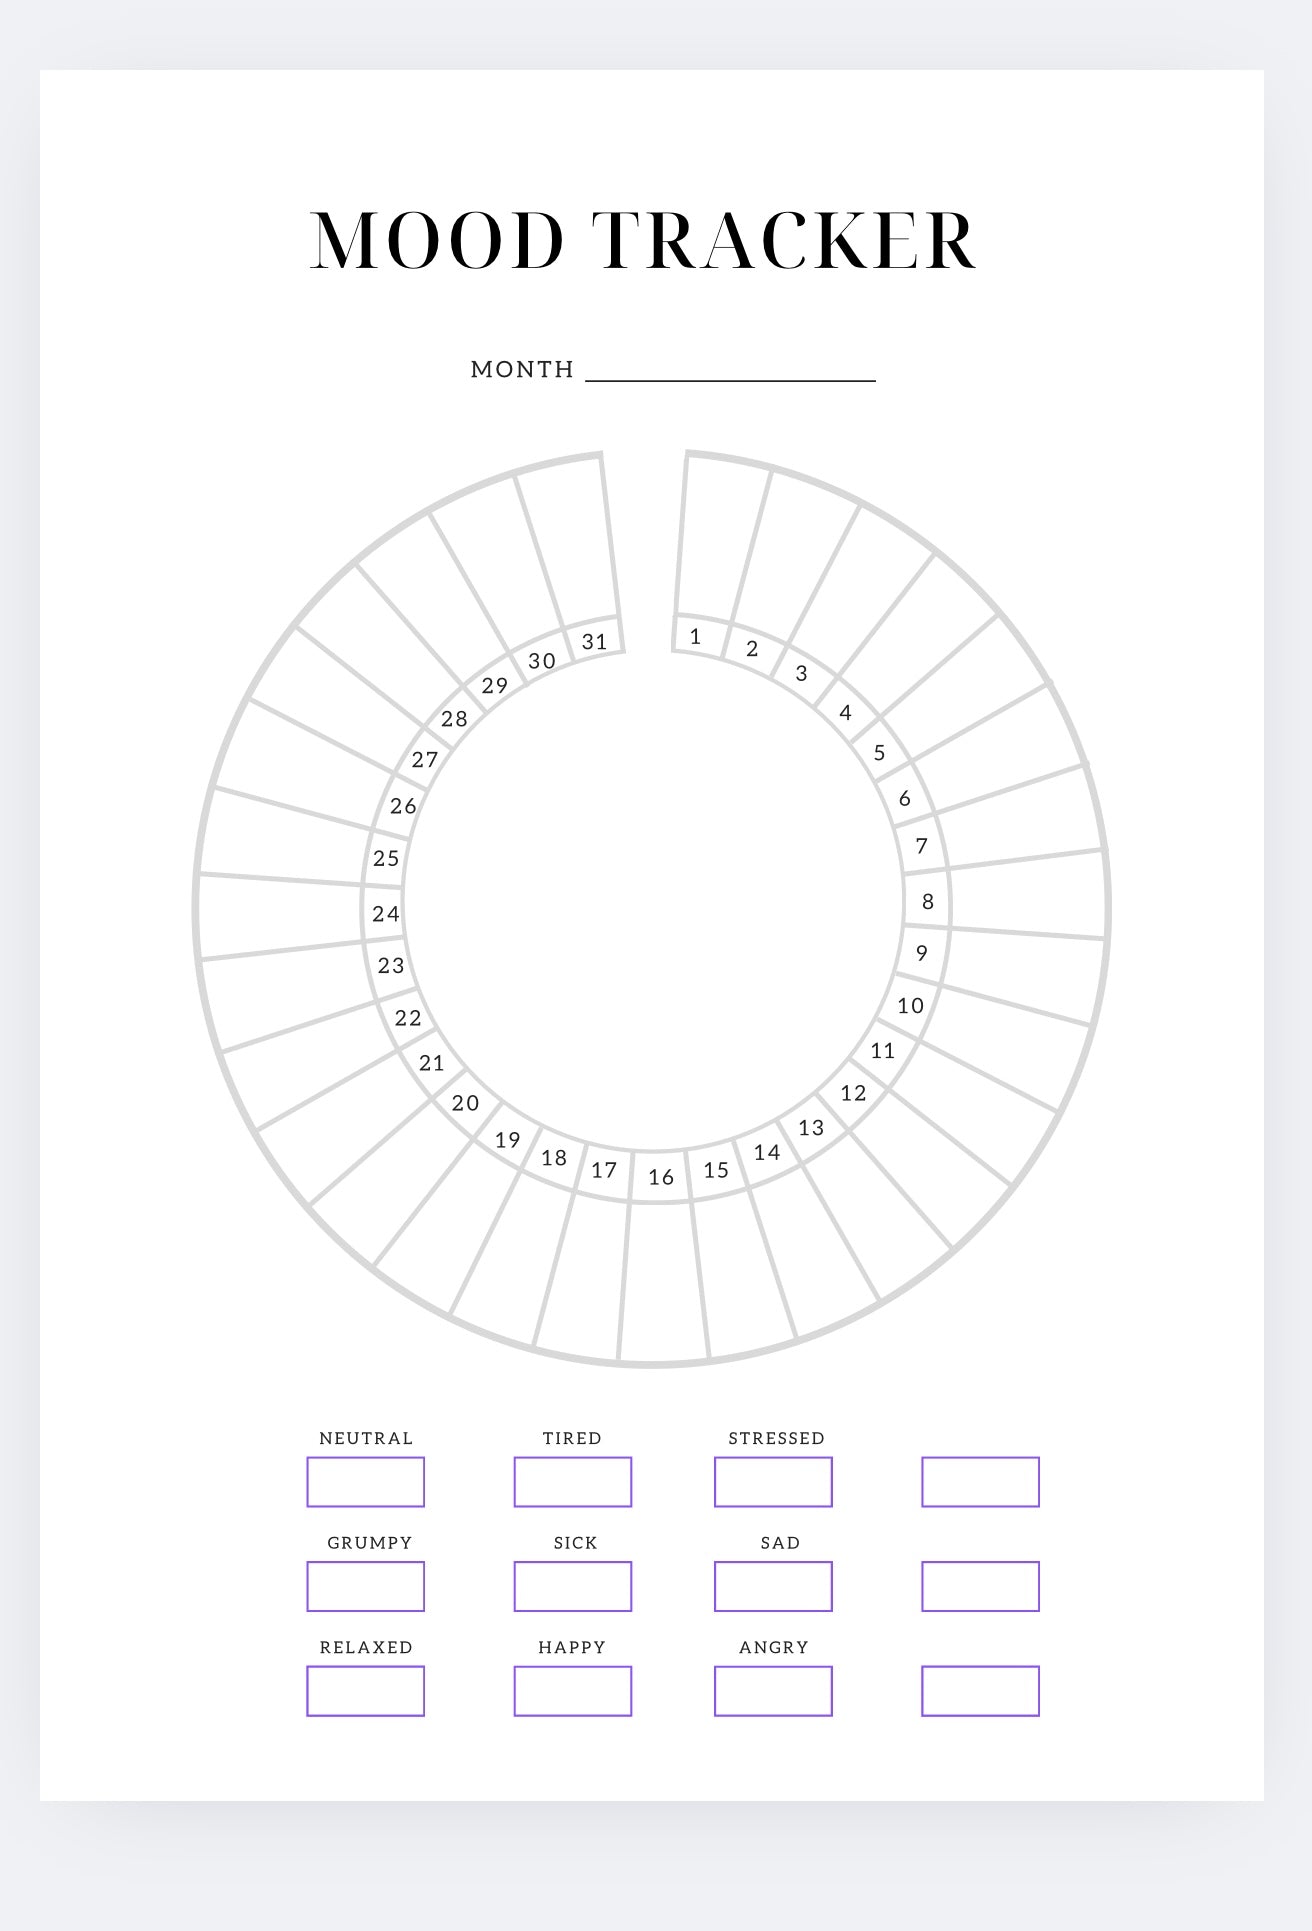Click the Mood Tracker title
Screen dimensions: 1312x1931
click(643, 241)
